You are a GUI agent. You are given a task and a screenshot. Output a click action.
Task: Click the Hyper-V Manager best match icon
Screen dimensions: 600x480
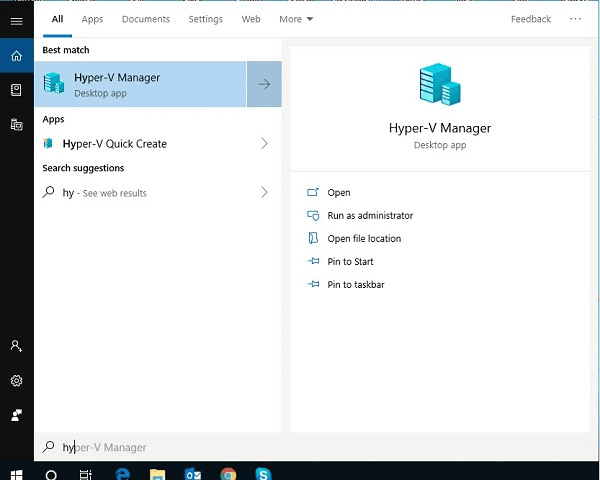point(54,83)
